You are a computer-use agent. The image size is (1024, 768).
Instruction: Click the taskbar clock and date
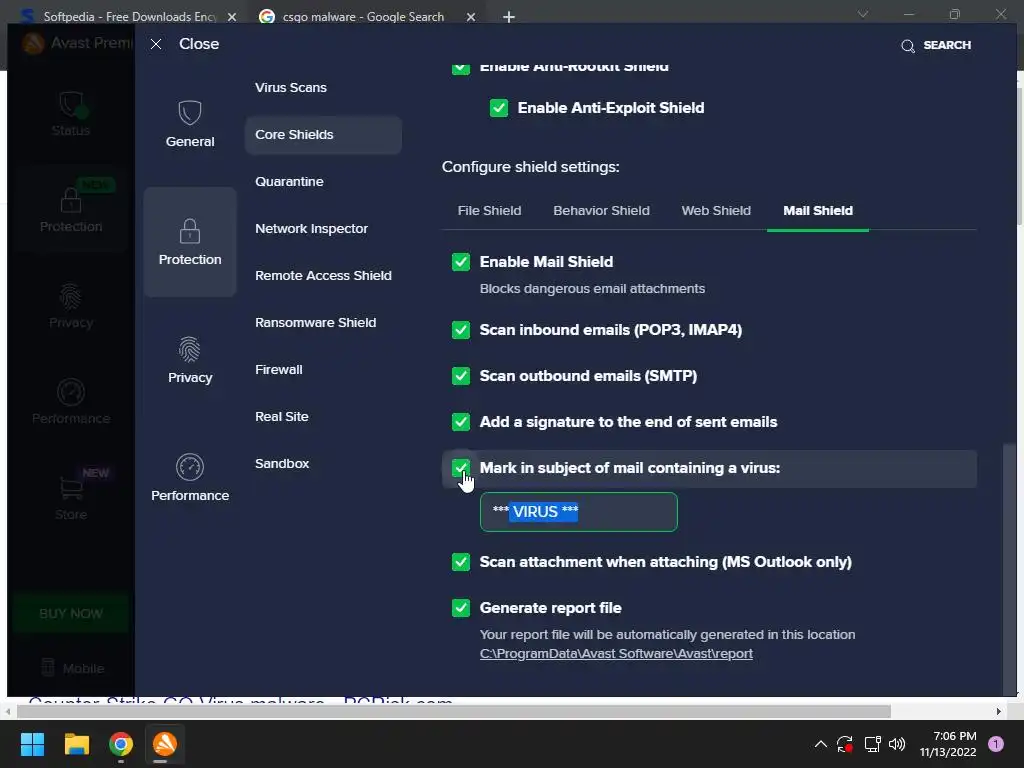[948, 744]
